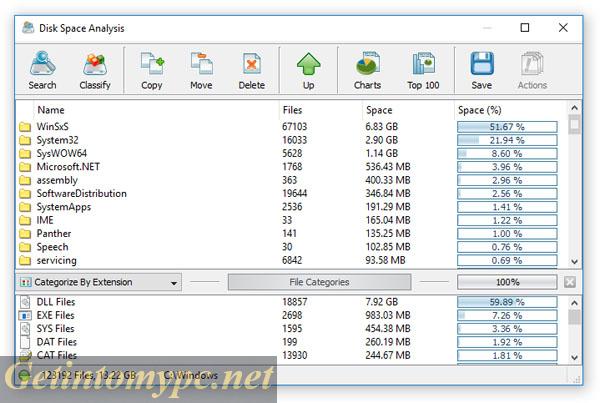The height and width of the screenshot is (403, 600).
Task: Sort by the Space column header
Action: (379, 110)
